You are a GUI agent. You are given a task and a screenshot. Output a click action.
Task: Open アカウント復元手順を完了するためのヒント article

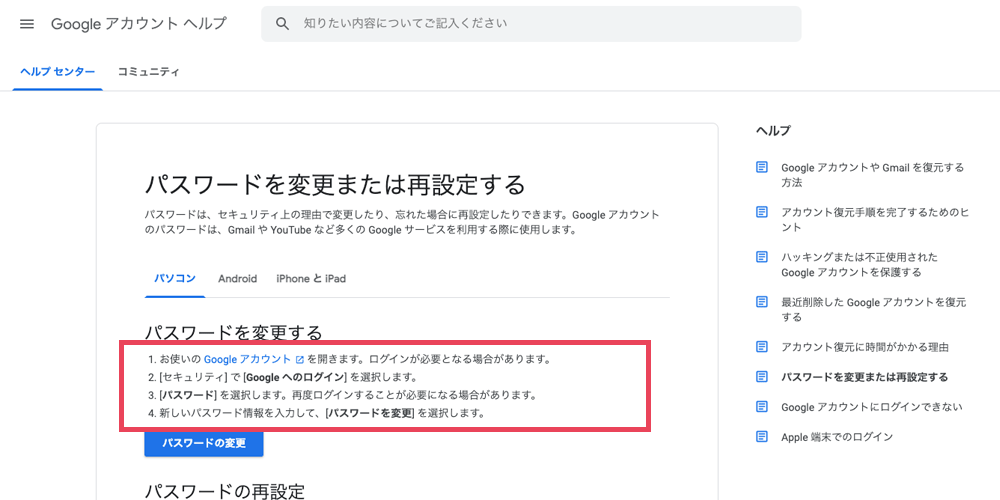(875, 219)
